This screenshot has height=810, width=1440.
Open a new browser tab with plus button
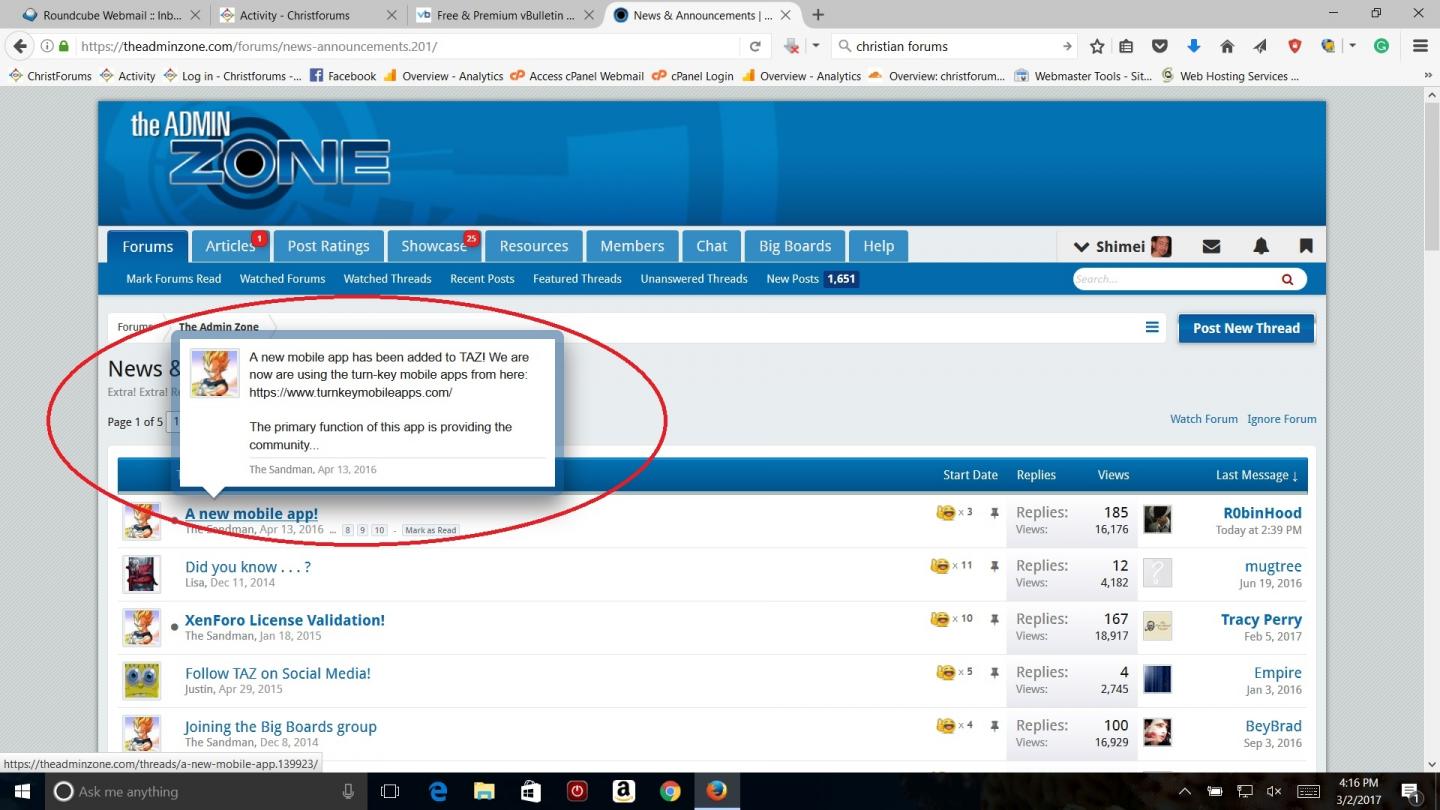818,15
